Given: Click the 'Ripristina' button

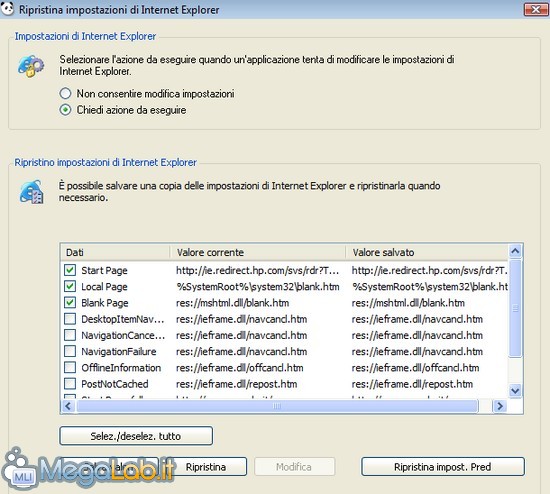Looking at the screenshot, I should pos(206,467).
